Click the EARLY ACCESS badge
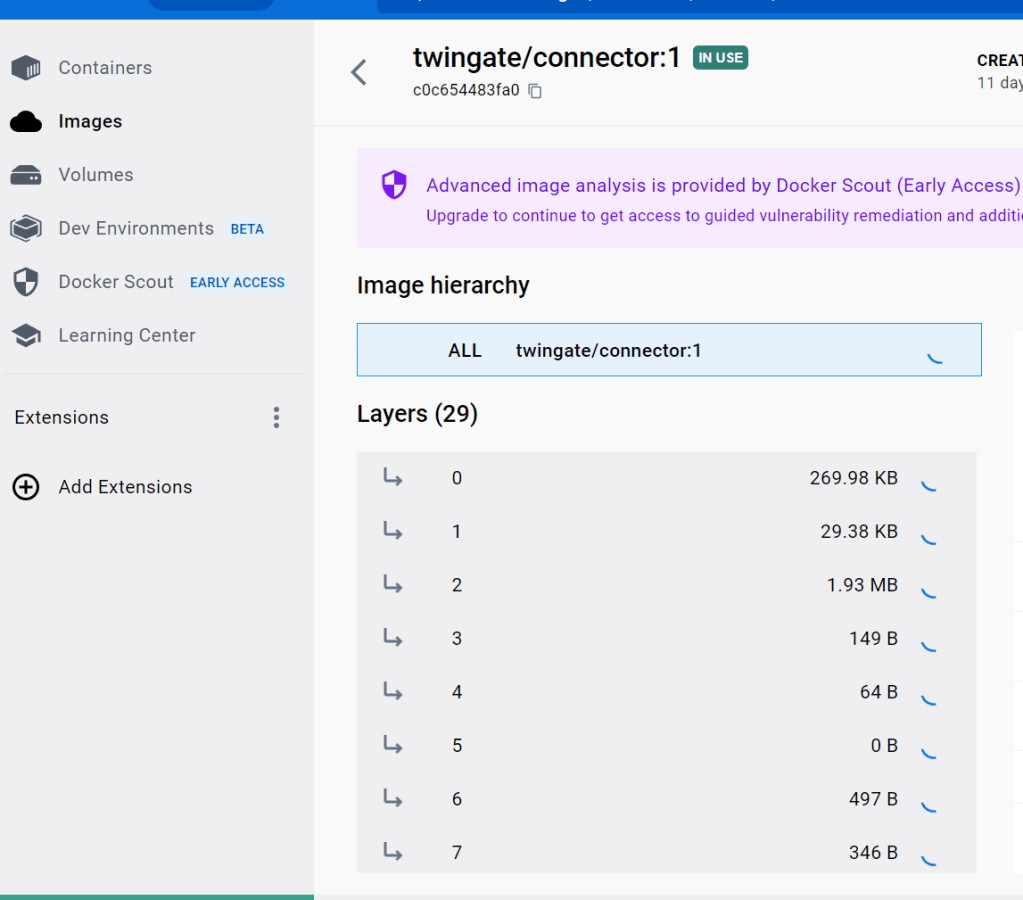 point(237,283)
